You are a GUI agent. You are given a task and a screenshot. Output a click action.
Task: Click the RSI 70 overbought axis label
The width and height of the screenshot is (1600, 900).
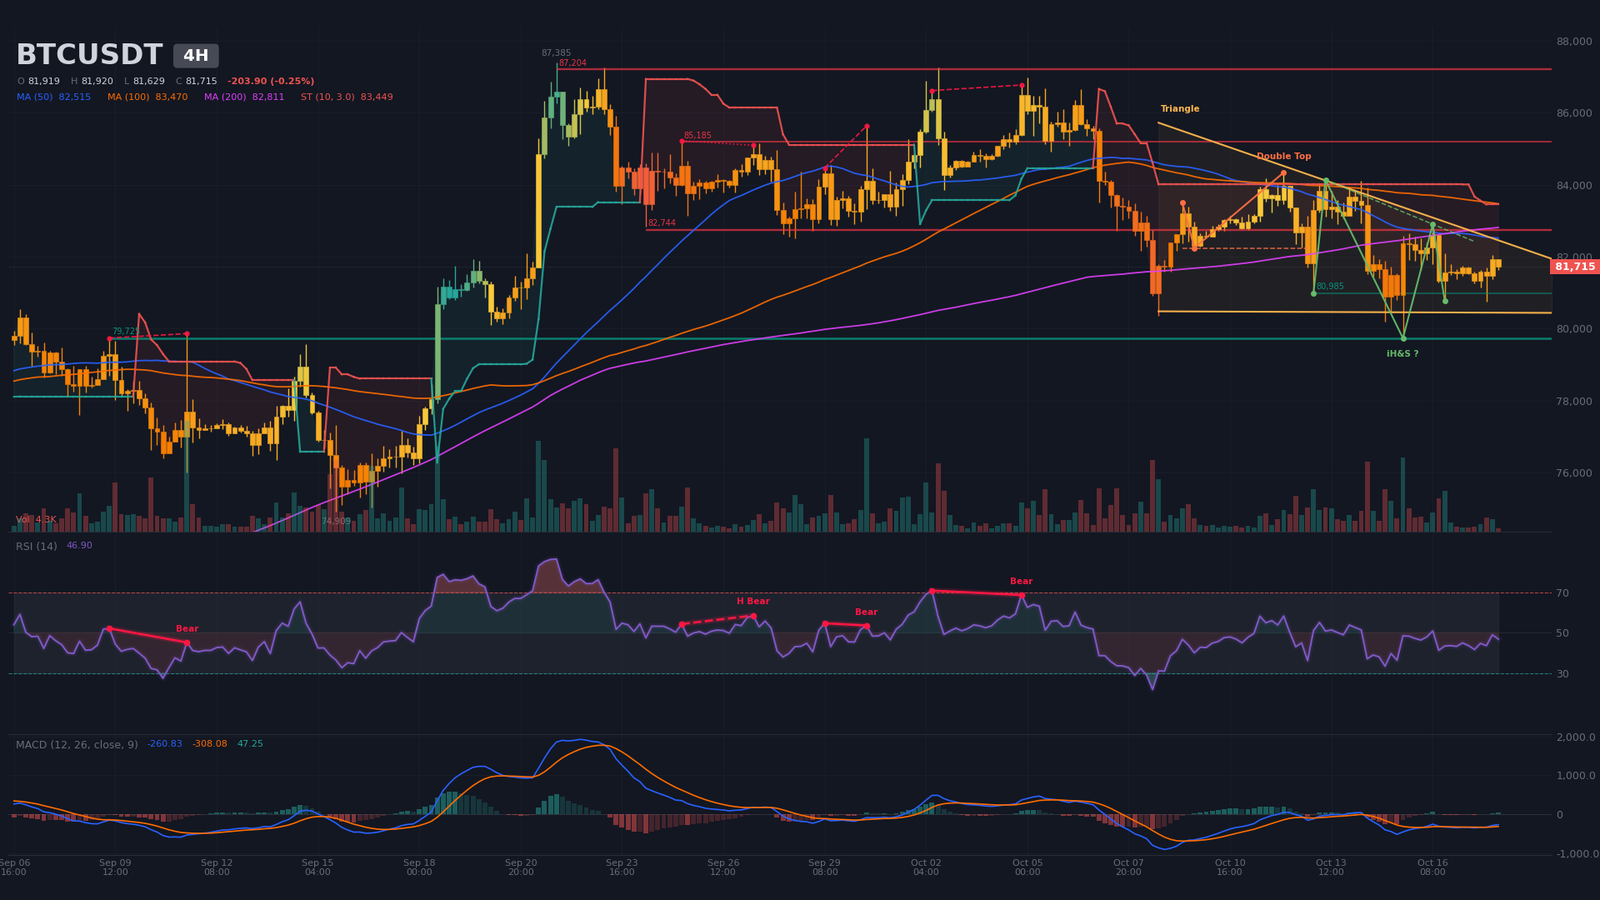[1562, 593]
